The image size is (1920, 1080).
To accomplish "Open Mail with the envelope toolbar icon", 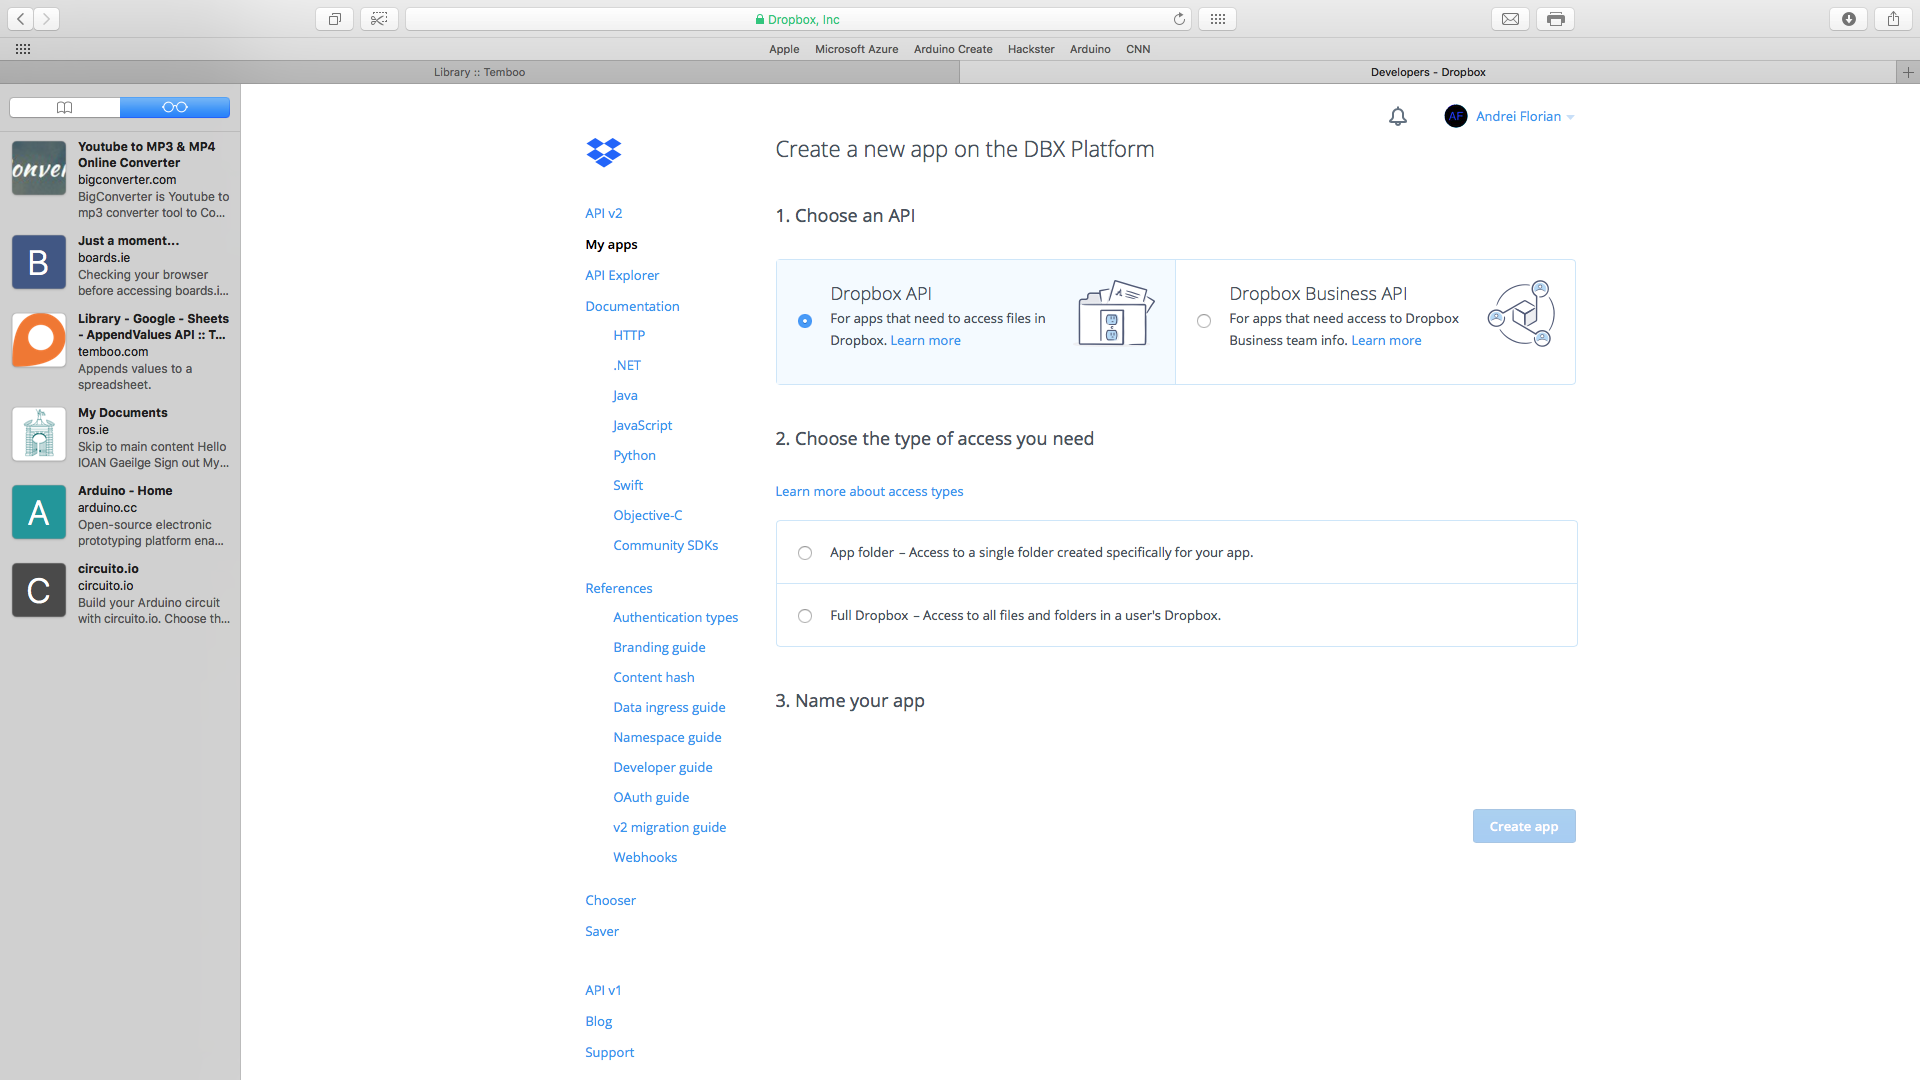I will click(x=1510, y=18).
